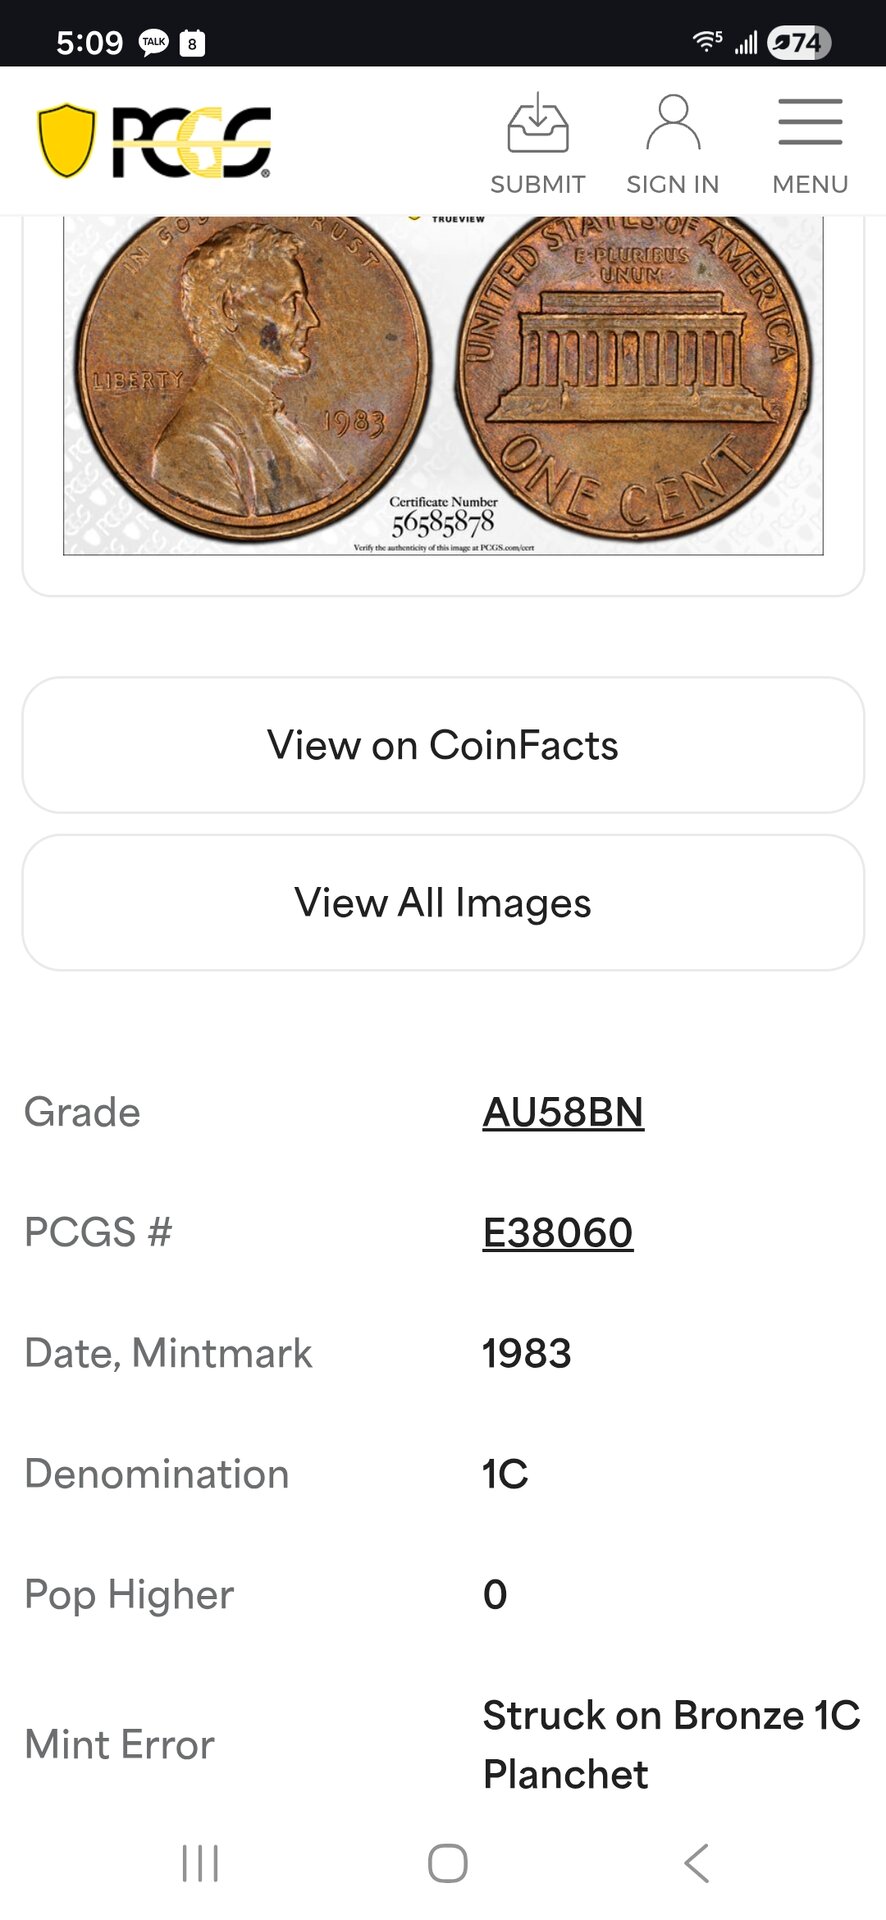This screenshot has width=886, height=1920.
Task: Tap the battery indicator in status bar
Action: point(799,43)
